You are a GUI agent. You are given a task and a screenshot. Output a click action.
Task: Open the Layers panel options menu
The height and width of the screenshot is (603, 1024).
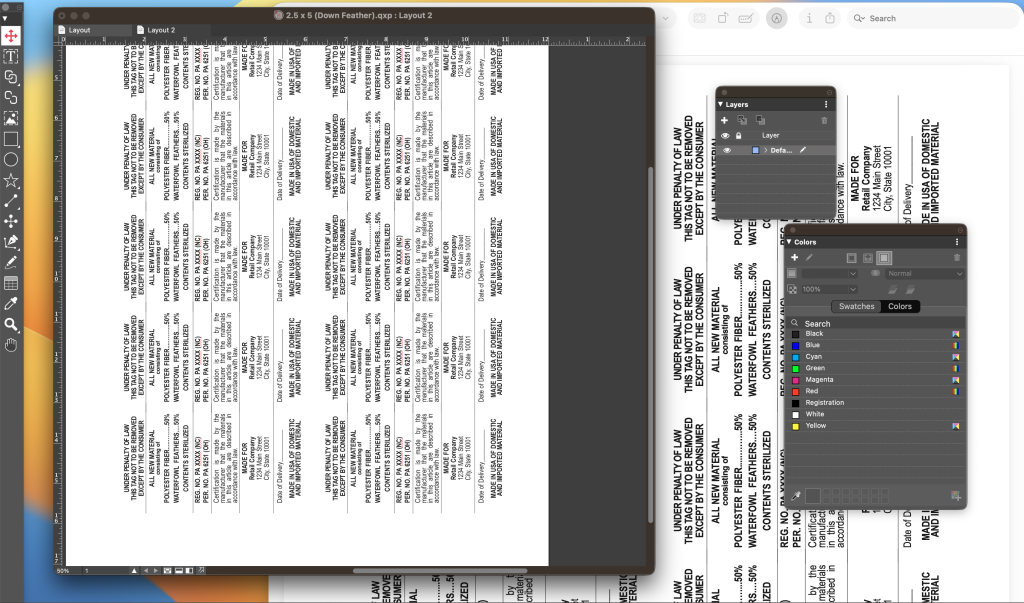point(826,105)
